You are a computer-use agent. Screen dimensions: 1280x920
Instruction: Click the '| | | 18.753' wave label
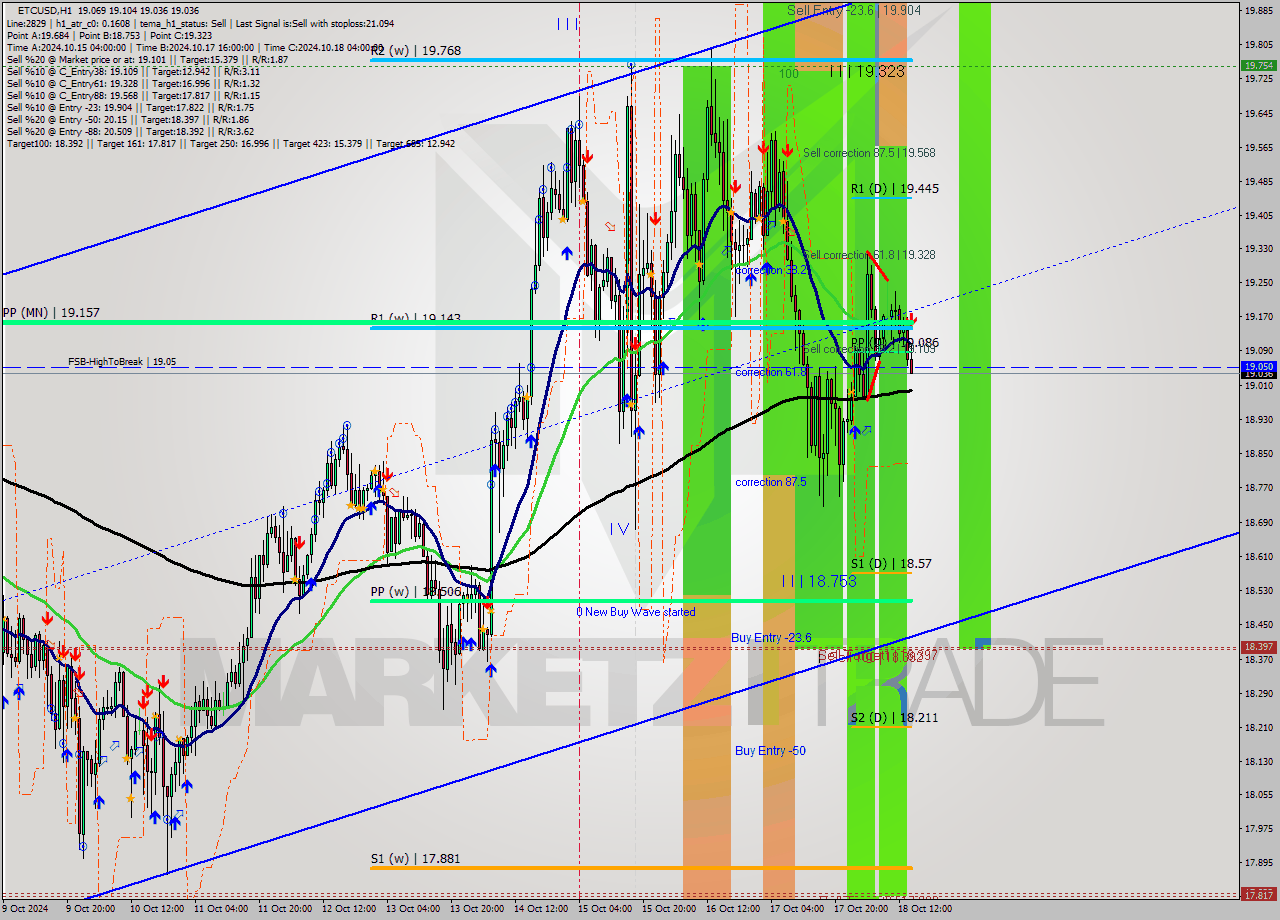pos(818,581)
